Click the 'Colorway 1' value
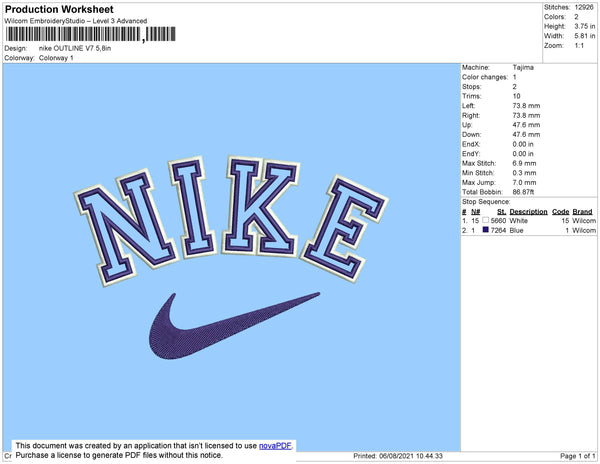 click(56, 58)
